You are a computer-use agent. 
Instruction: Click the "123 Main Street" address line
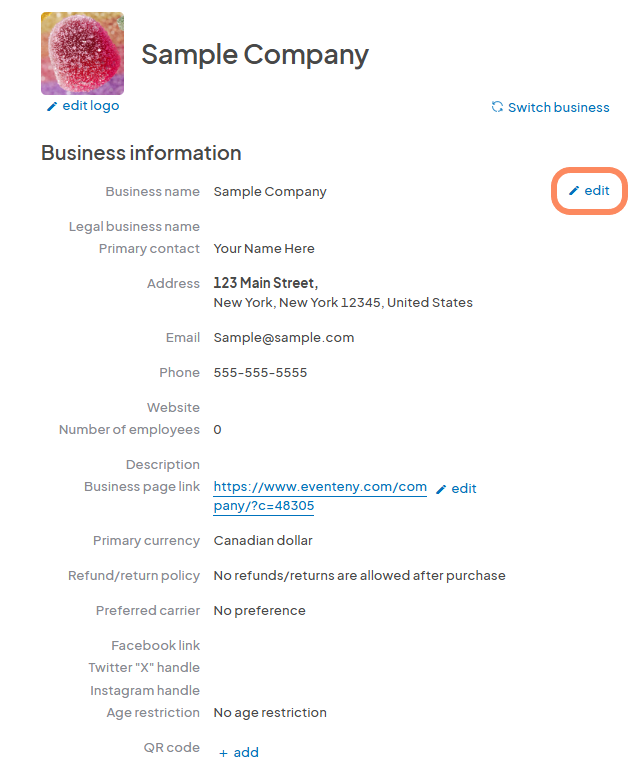[x=264, y=284]
